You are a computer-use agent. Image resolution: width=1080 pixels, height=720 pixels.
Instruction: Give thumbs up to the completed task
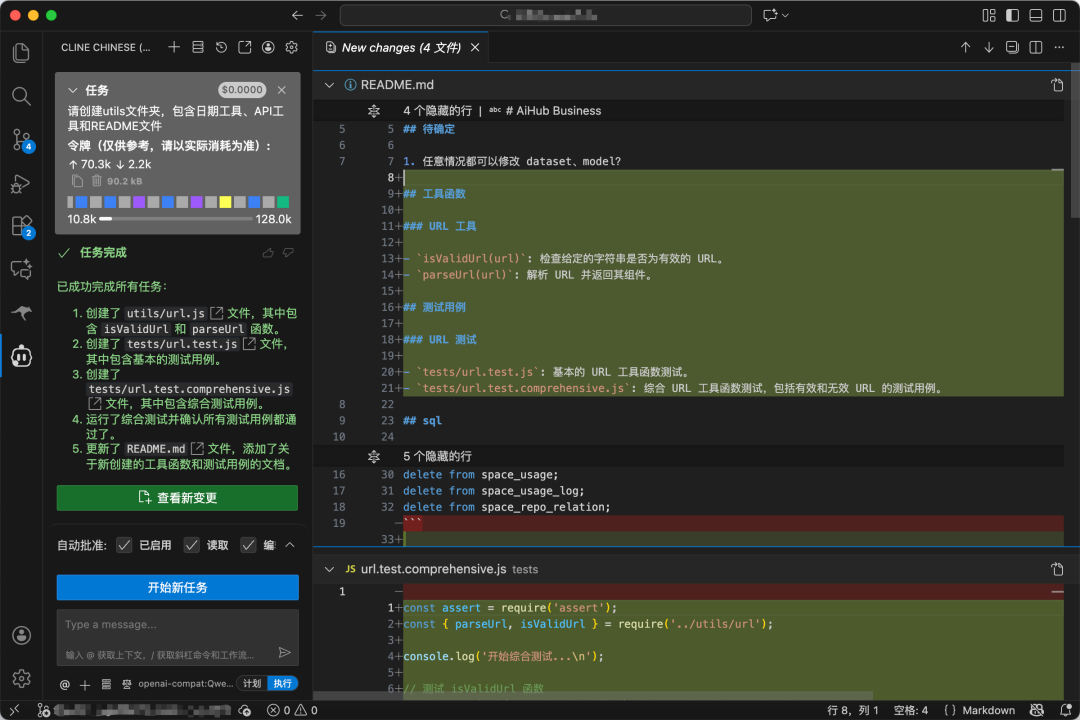268,253
